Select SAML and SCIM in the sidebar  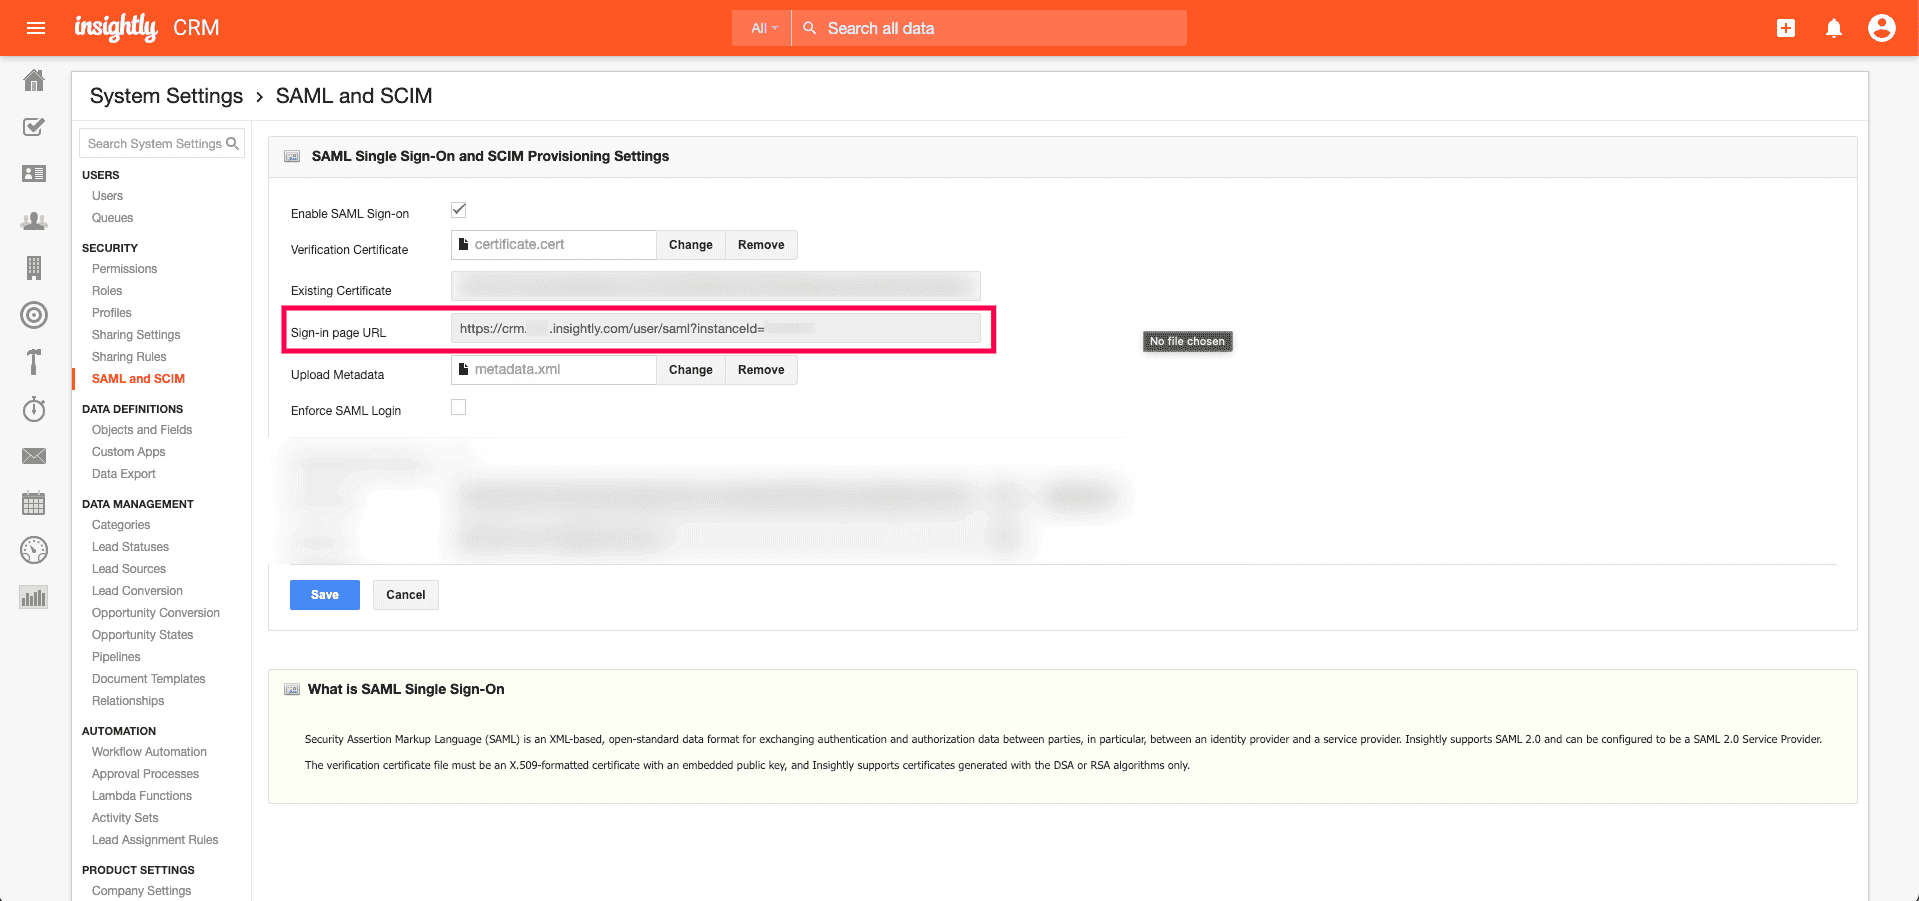[137, 378]
